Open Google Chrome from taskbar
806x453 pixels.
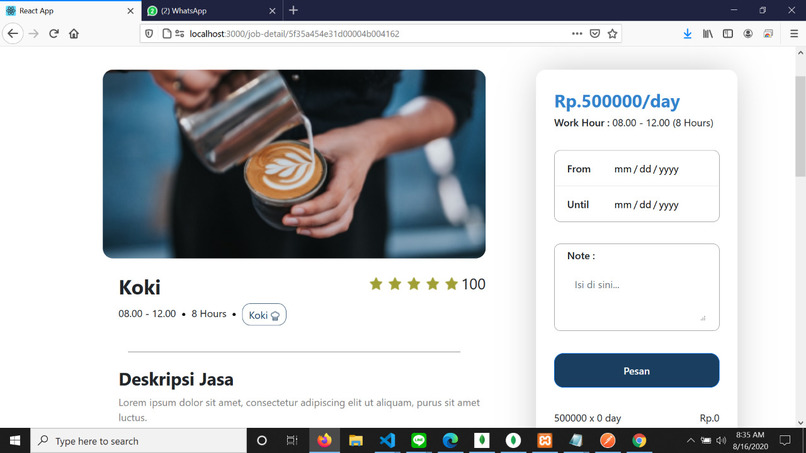coord(639,441)
